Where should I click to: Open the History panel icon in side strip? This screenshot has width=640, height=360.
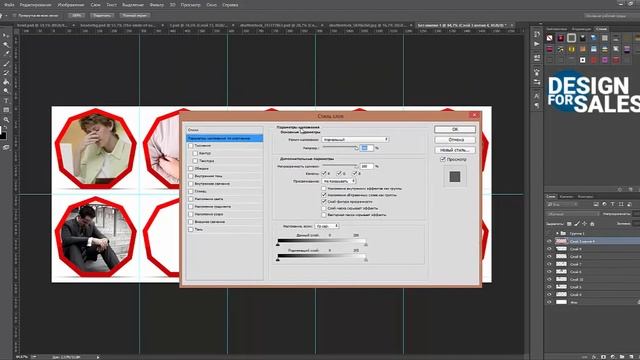(537, 34)
